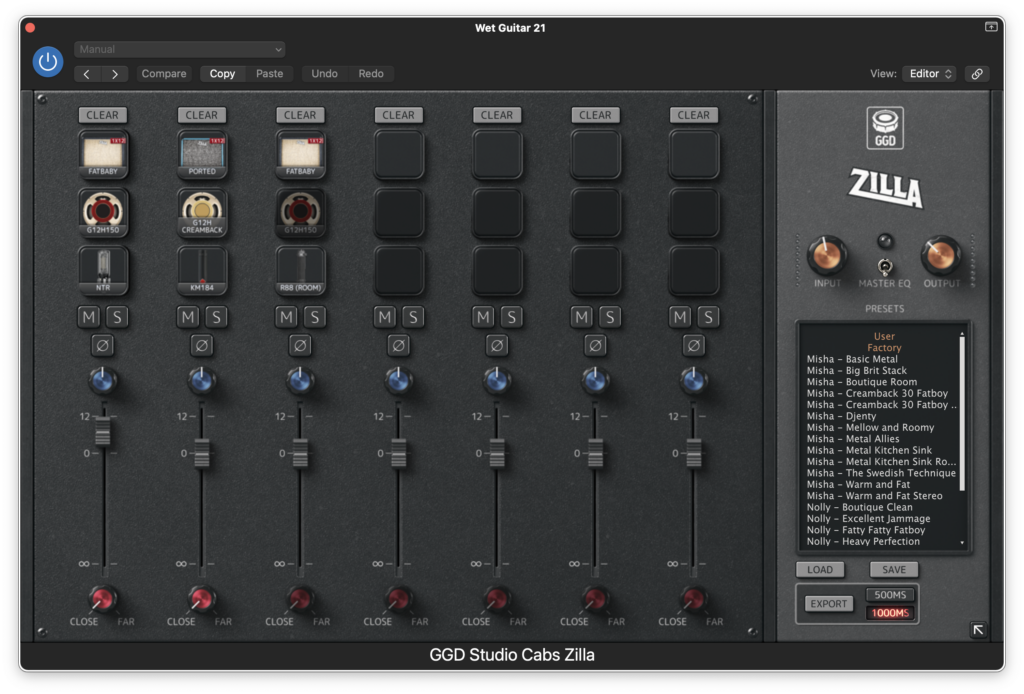Invert phase on channel 6
Screen dimensions: 1024x694
coord(595,345)
